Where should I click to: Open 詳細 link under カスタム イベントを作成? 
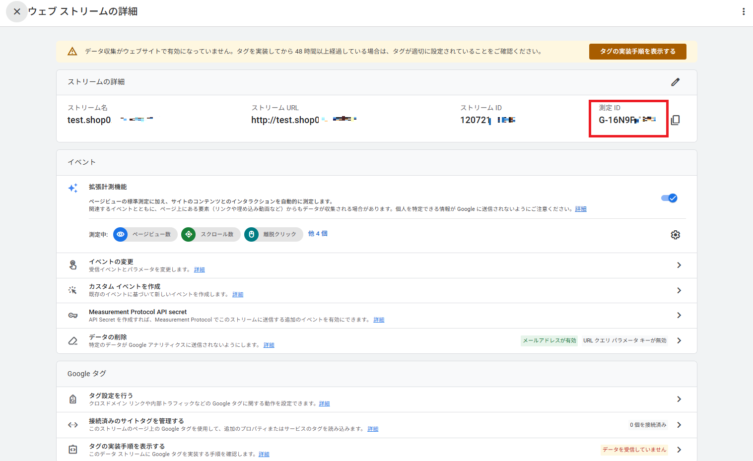pyautogui.click(x=238, y=294)
